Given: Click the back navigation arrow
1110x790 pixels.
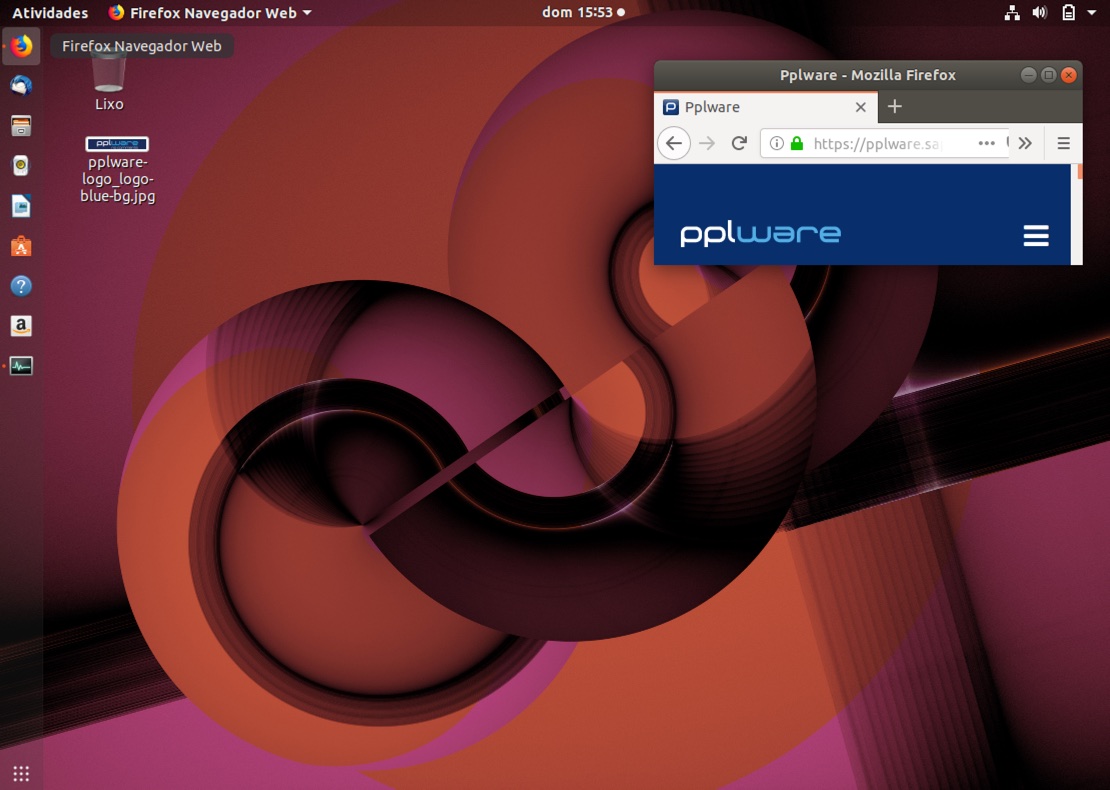Looking at the screenshot, I should coord(673,143).
